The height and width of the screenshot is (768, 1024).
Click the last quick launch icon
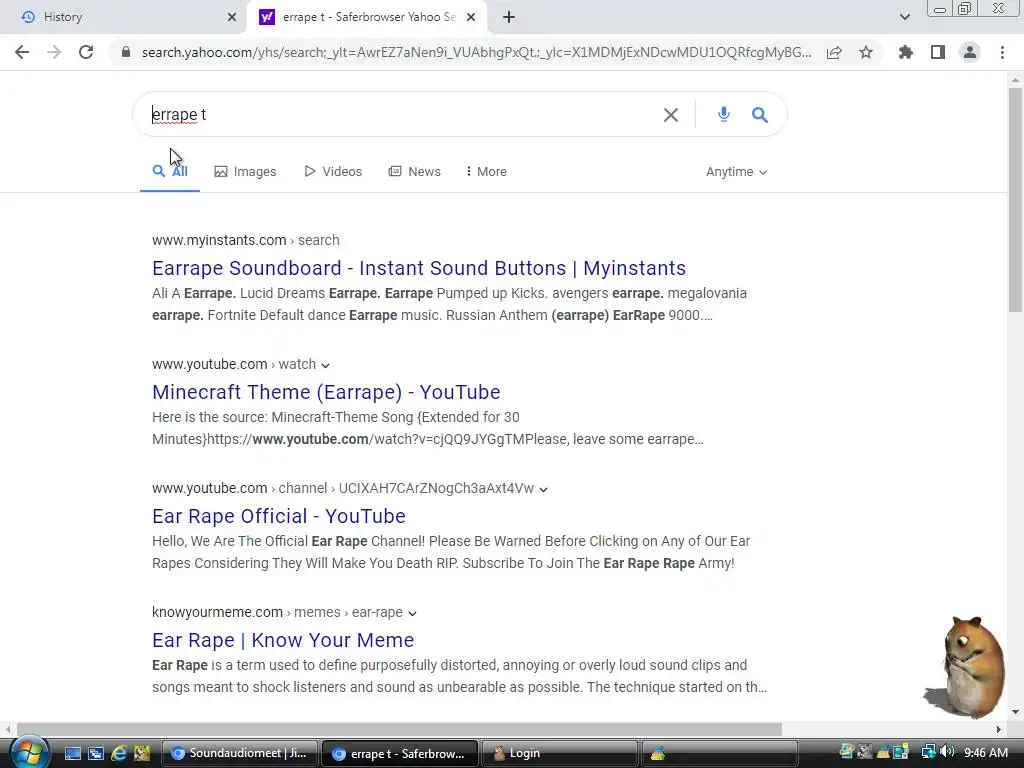142,754
